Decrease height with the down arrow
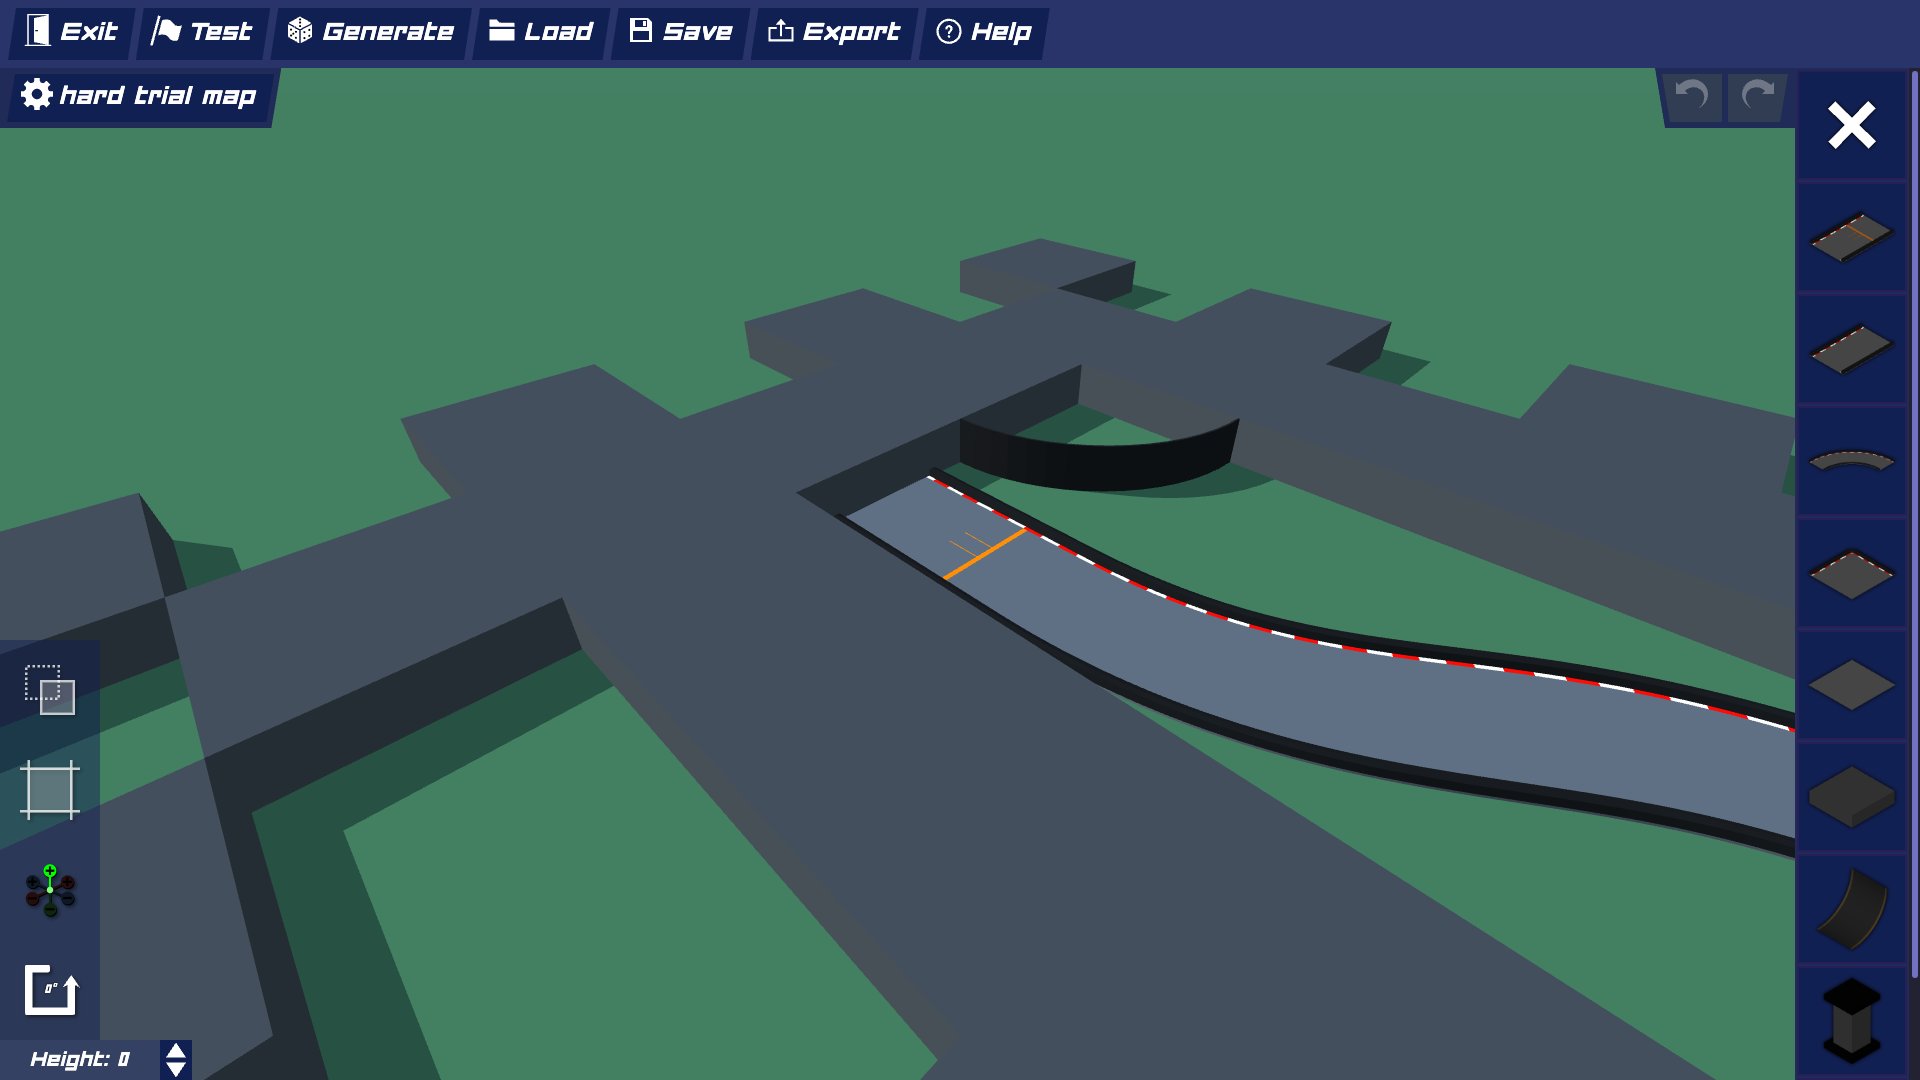 [176, 1069]
